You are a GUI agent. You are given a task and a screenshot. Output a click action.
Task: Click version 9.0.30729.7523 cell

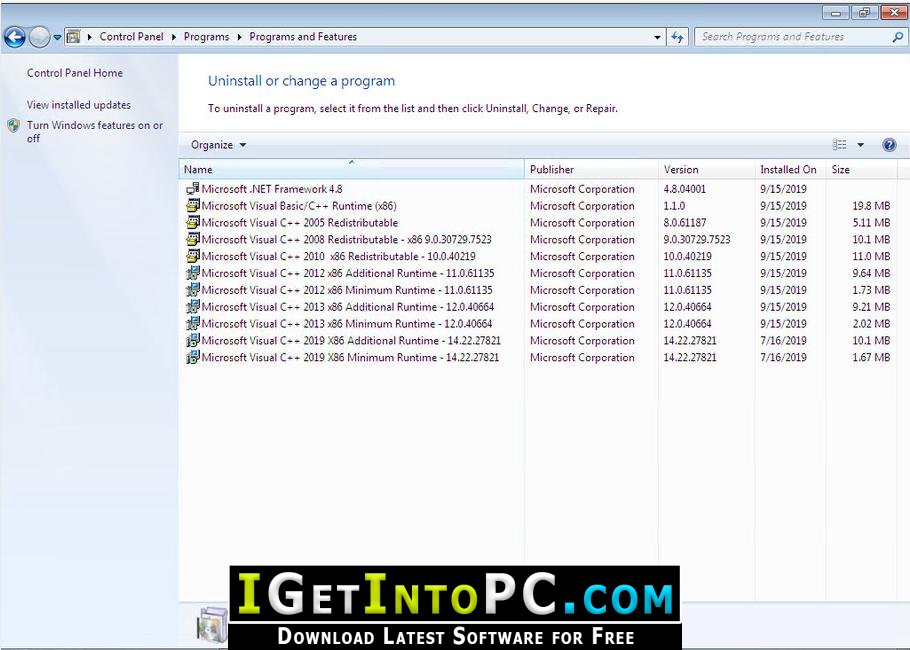click(697, 240)
